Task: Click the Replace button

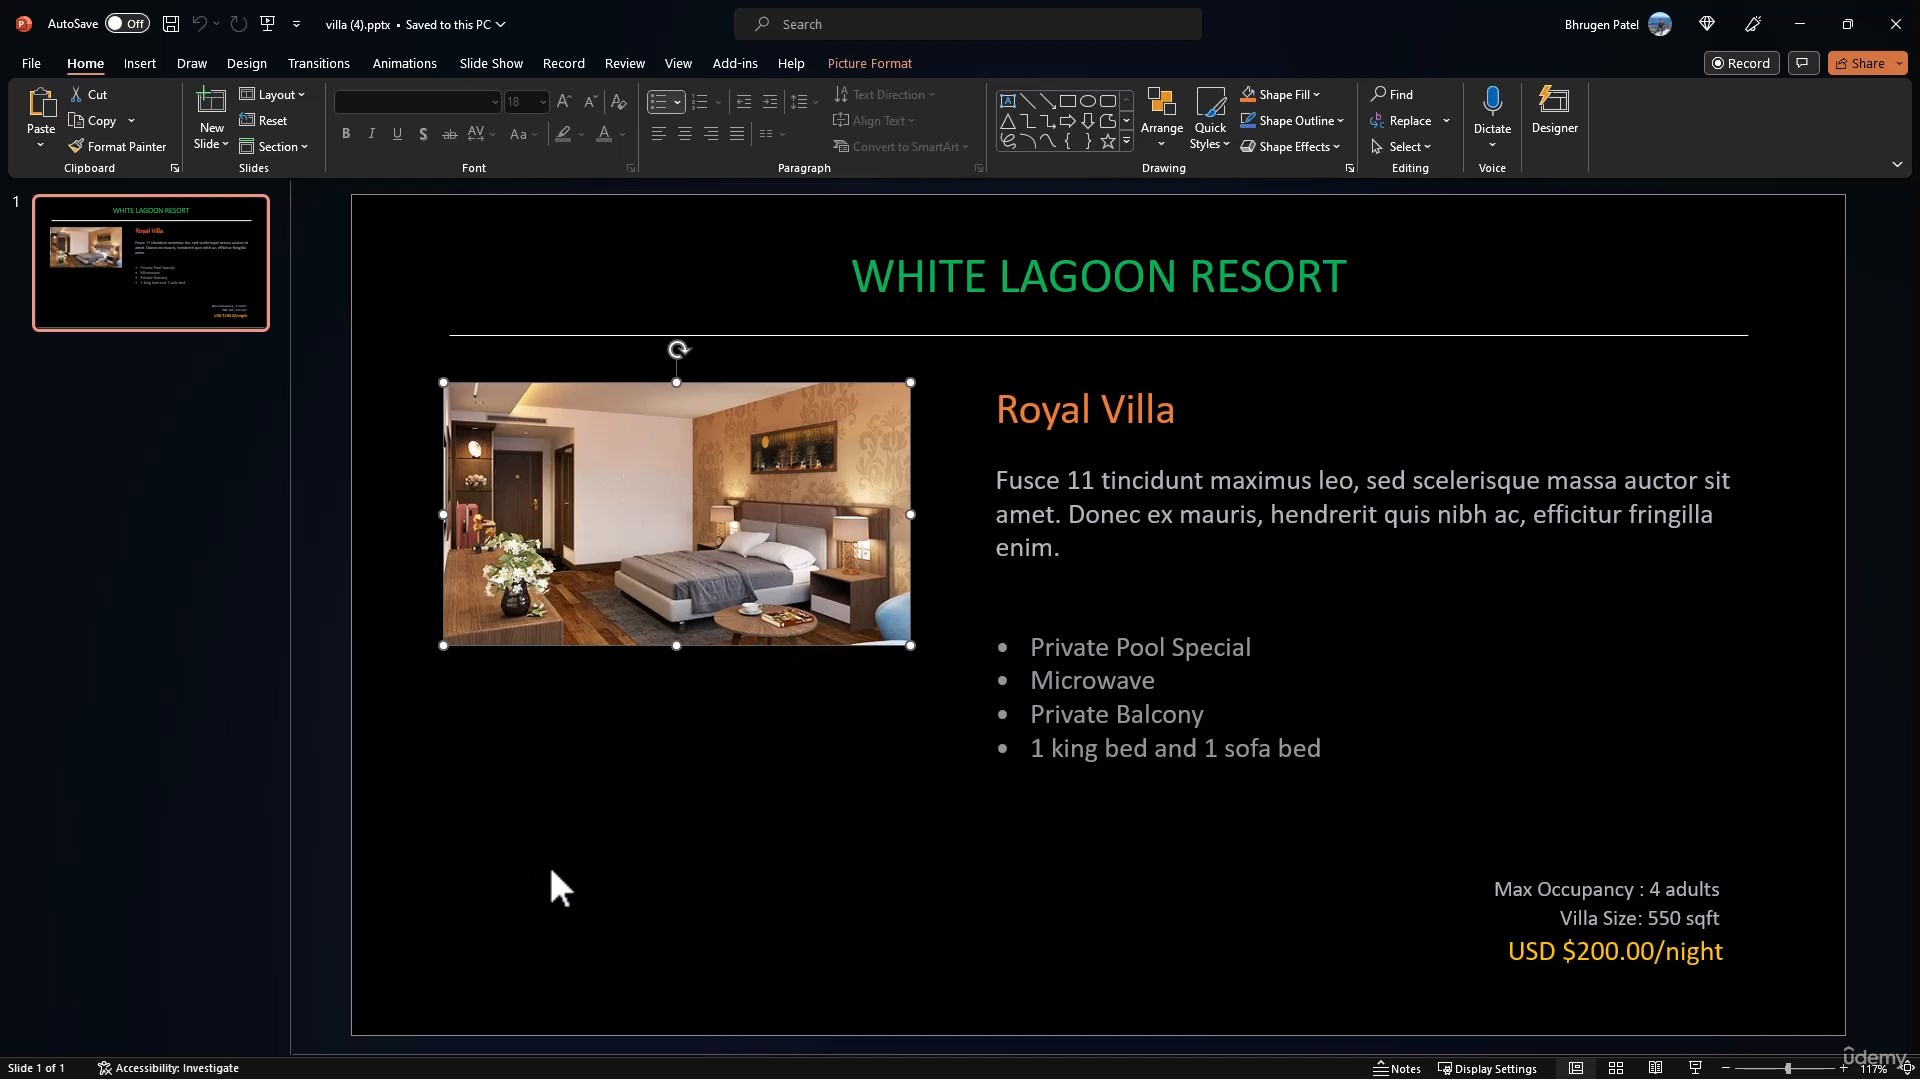Action: coord(1400,120)
